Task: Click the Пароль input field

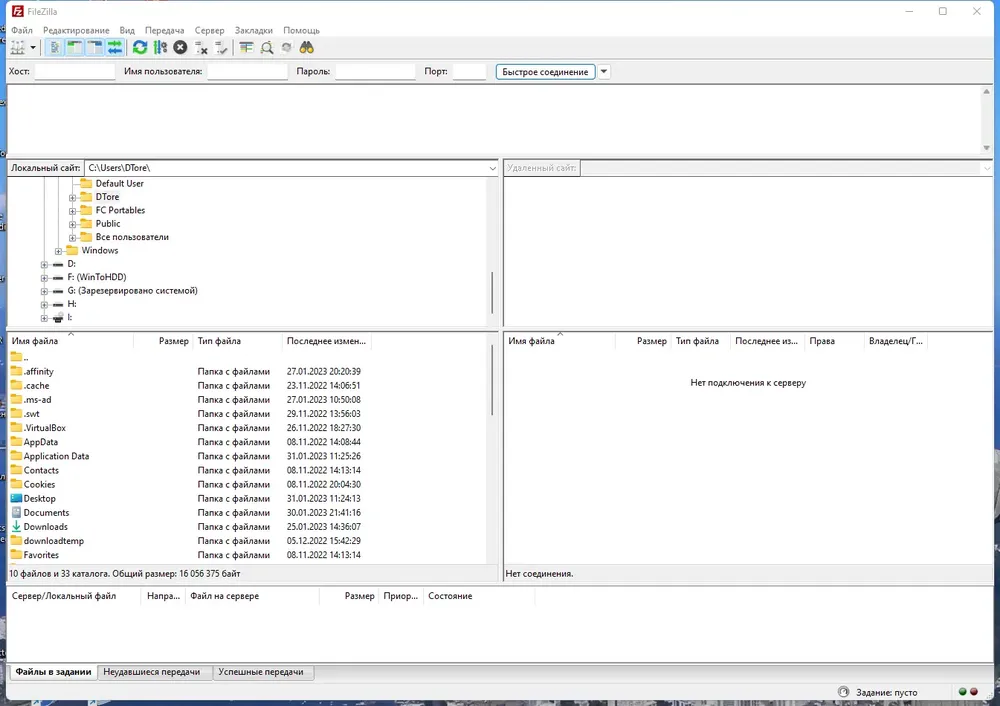Action: tap(376, 71)
